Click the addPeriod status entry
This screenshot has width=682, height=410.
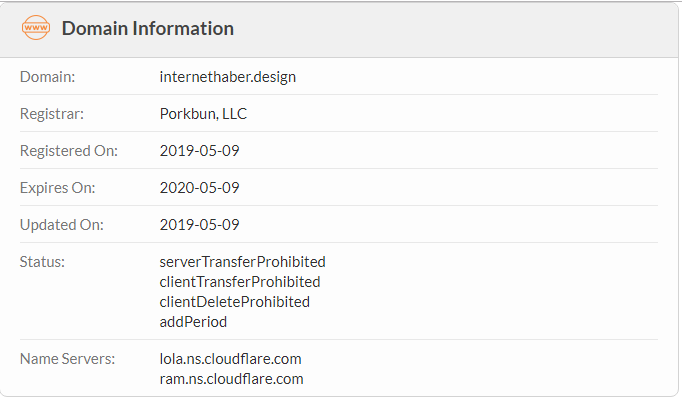pyautogui.click(x=193, y=322)
